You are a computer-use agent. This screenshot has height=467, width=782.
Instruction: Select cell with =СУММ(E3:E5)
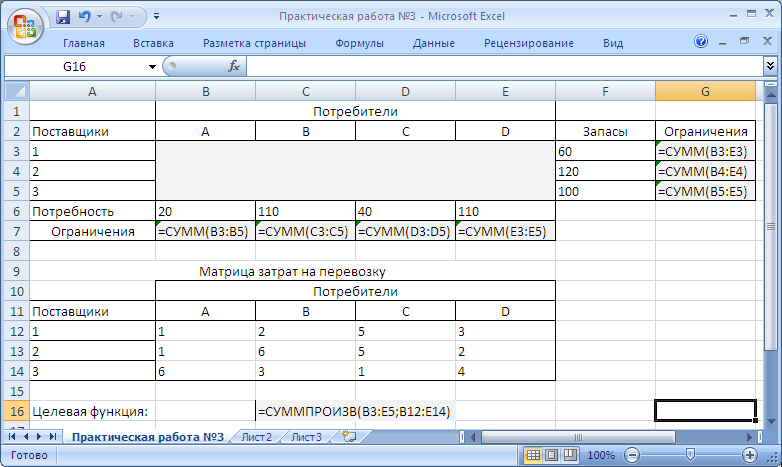tap(505, 231)
